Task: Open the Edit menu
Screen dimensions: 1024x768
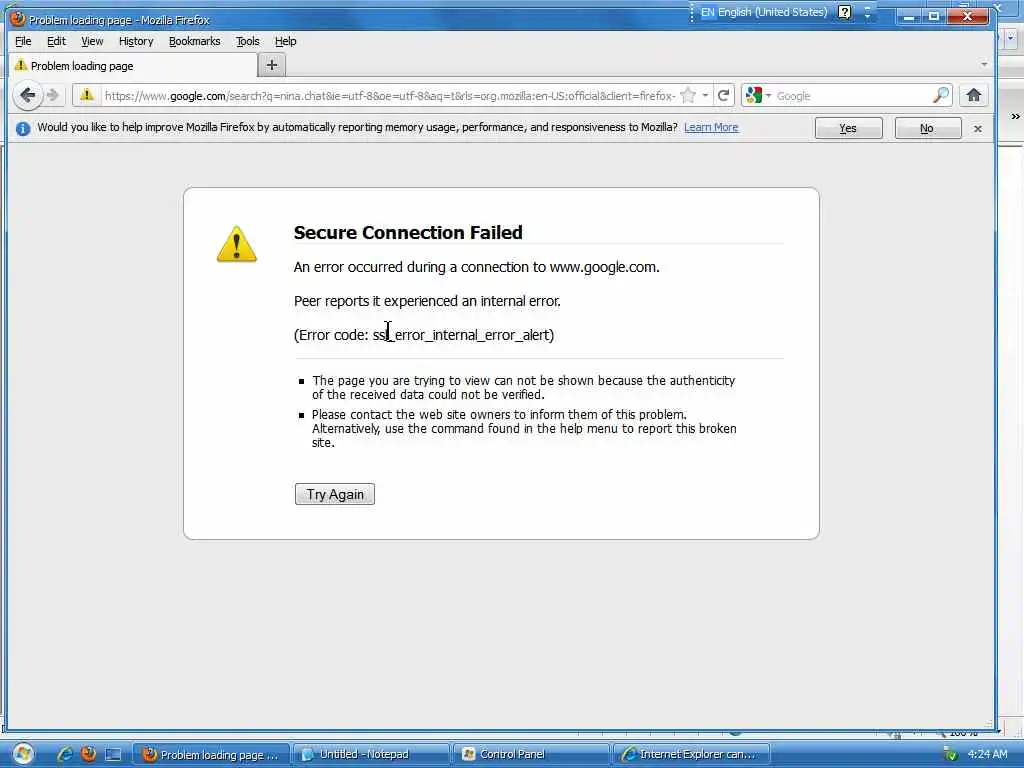Action: (x=56, y=41)
